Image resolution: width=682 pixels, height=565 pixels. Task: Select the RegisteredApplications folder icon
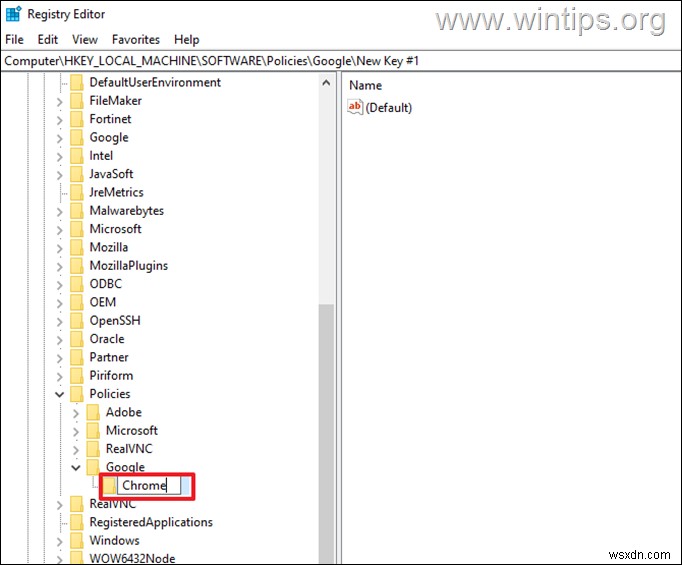pos(77,522)
